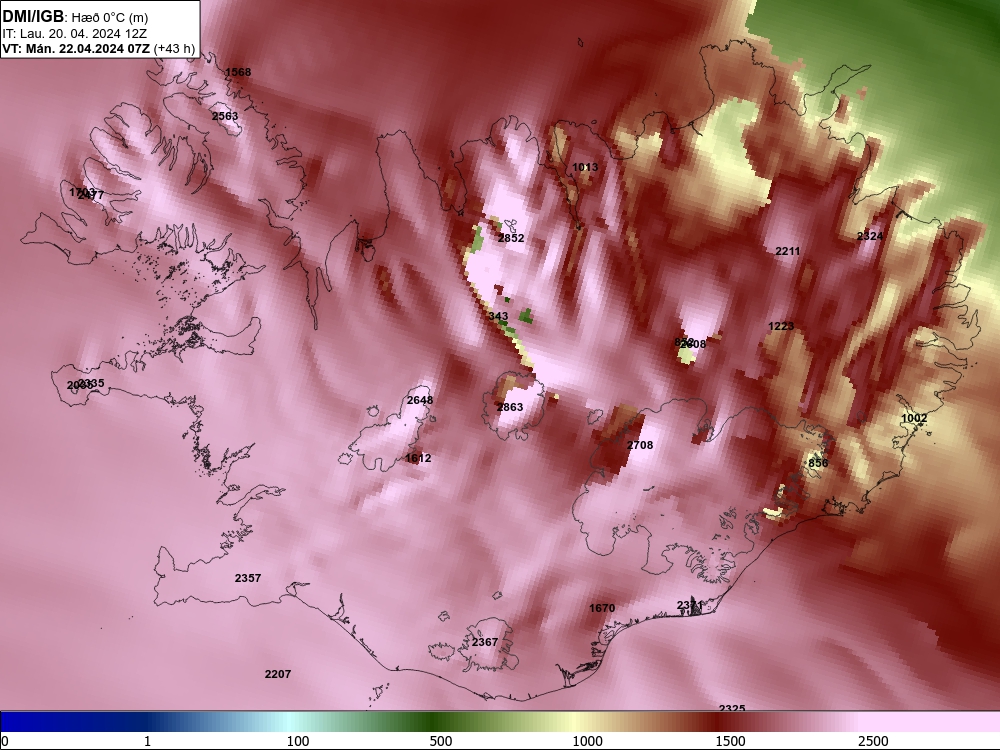The image size is (1000, 750).
Task: Select the 856 map value
Action: pos(818,463)
